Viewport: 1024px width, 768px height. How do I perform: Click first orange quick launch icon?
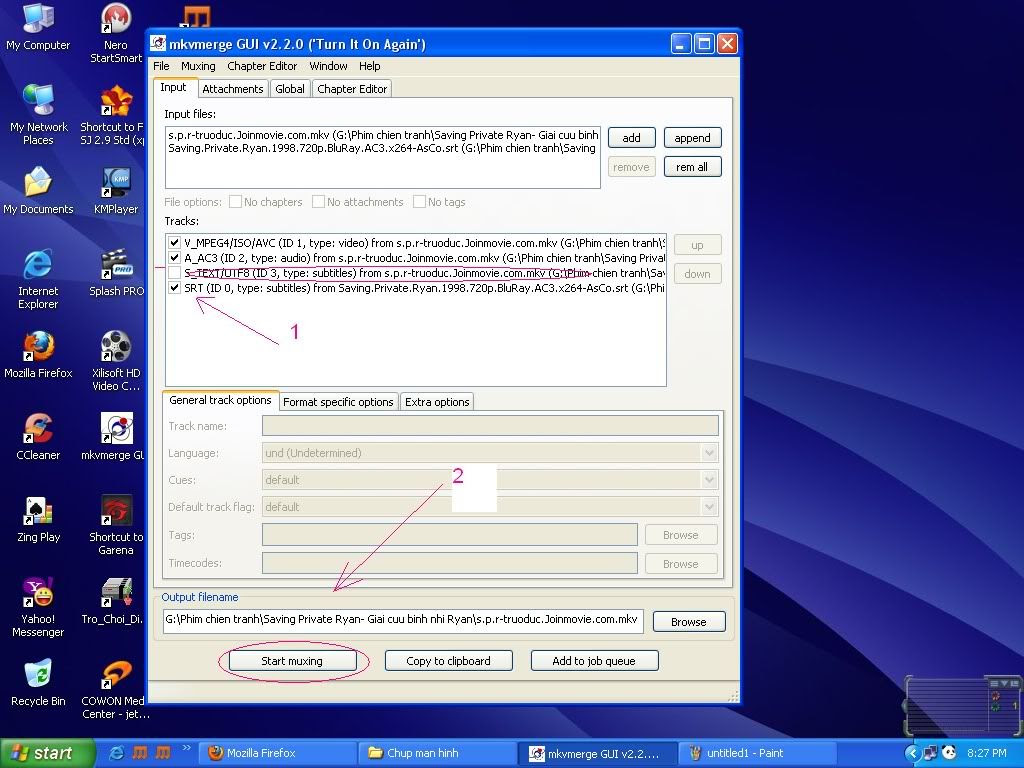point(139,753)
